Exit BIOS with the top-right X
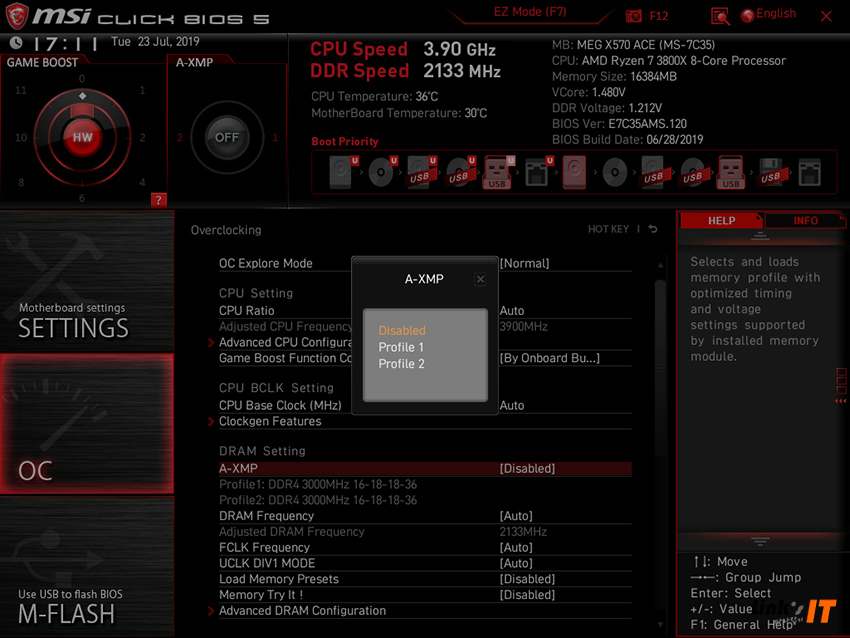 (x=826, y=16)
